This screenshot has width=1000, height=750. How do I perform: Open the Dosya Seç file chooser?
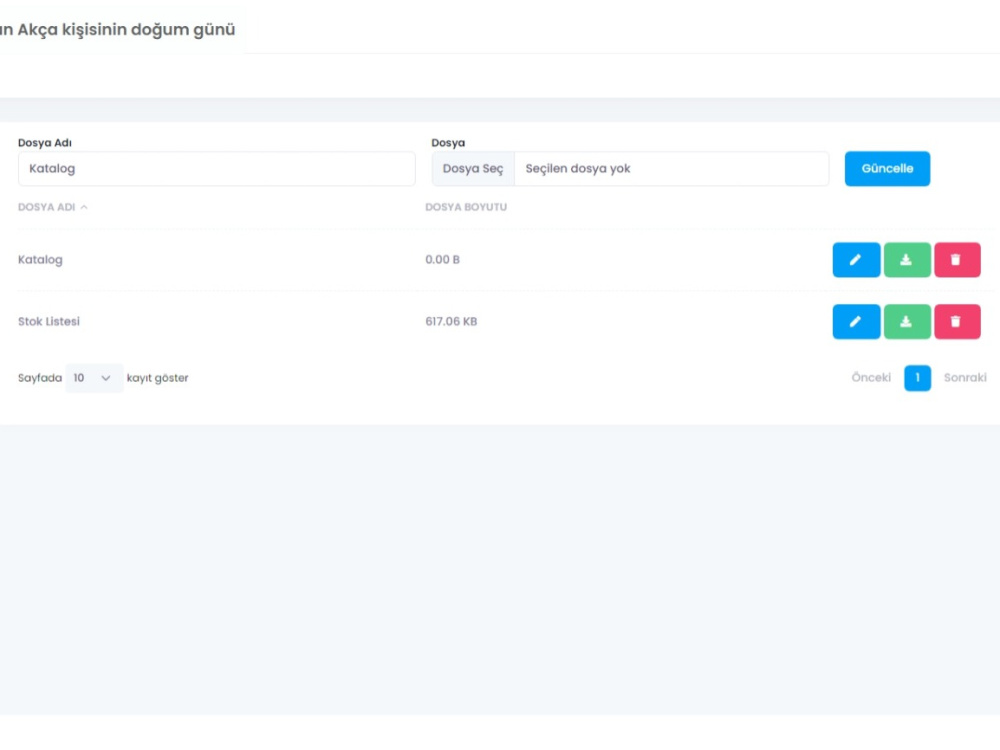(x=473, y=168)
